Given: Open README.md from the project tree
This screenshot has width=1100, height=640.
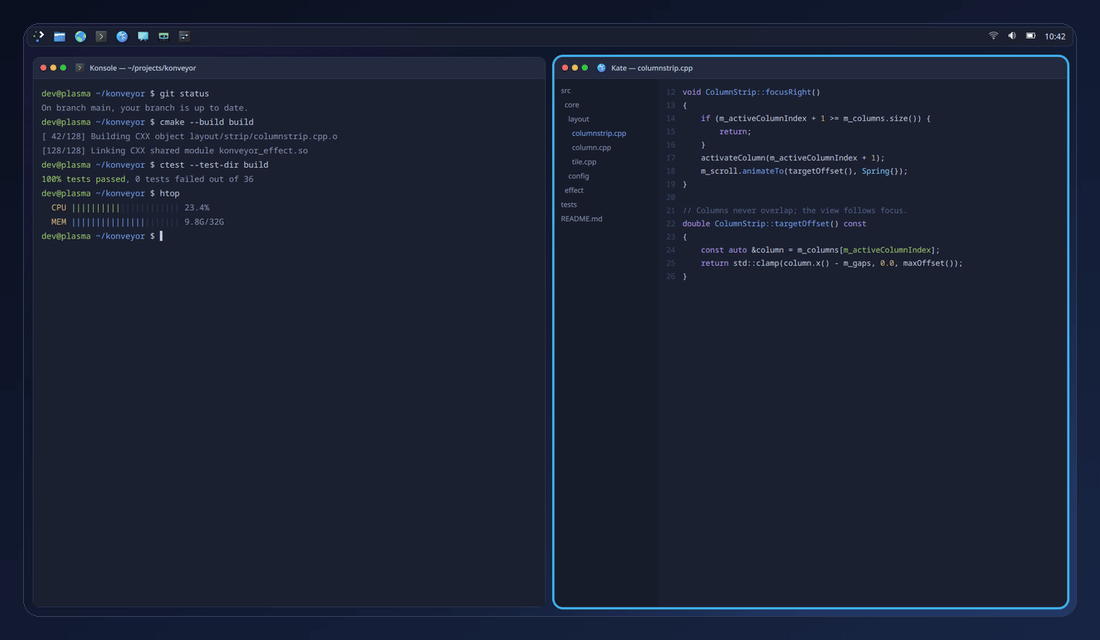Looking at the screenshot, I should 581,219.
